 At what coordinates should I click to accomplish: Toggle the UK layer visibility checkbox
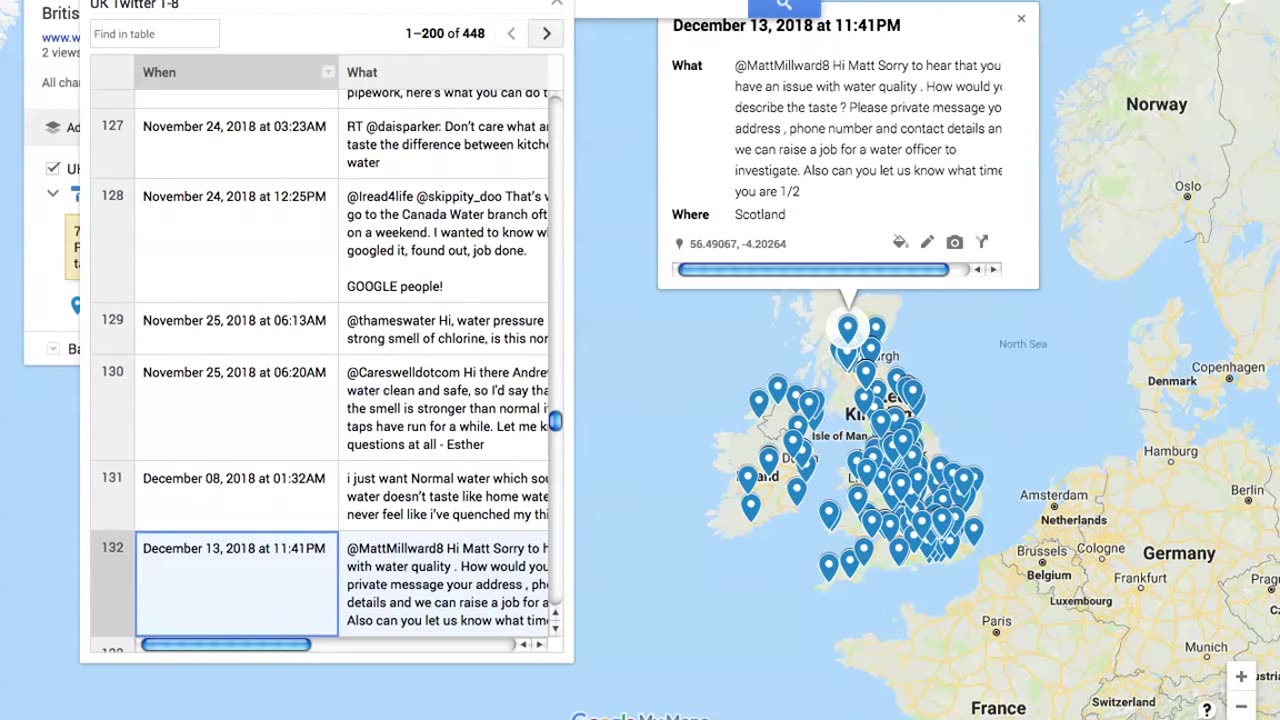pyautogui.click(x=53, y=168)
